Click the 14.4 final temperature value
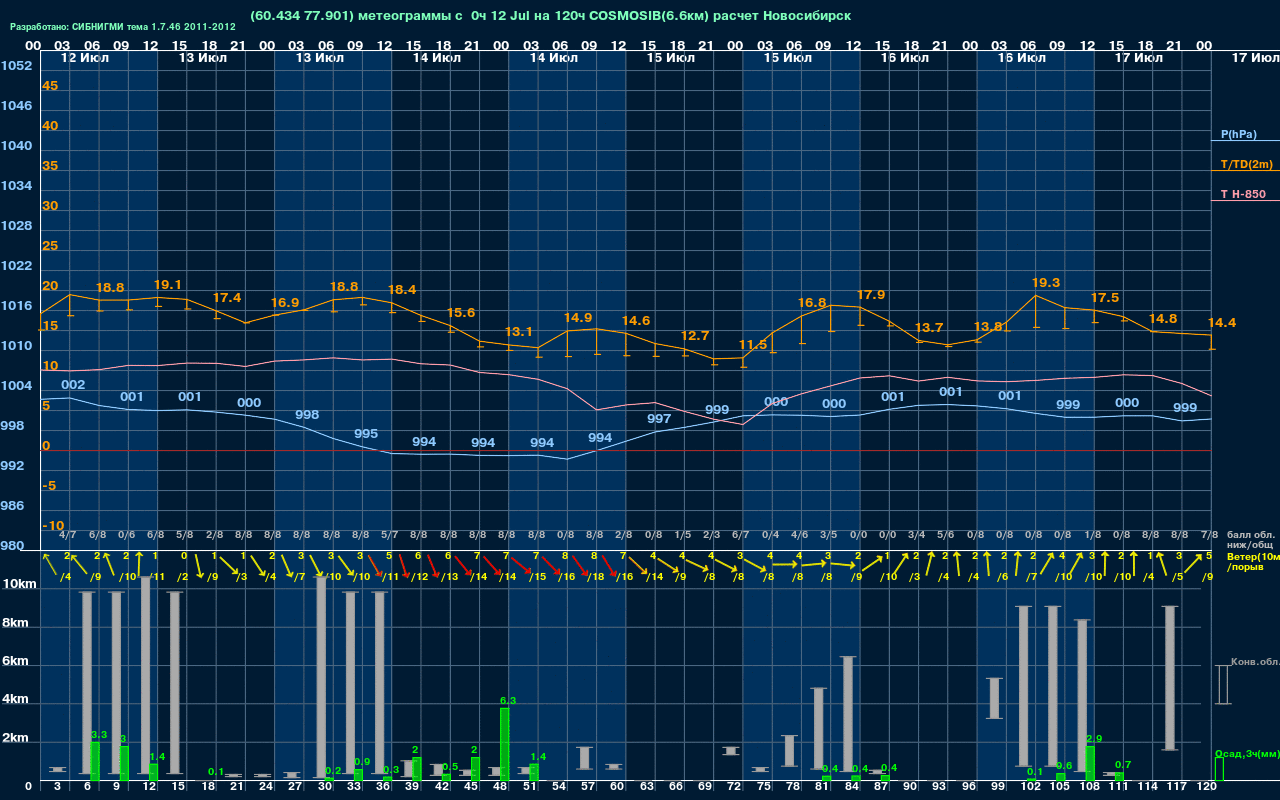Screen dimensions: 1280x800 [1222, 322]
